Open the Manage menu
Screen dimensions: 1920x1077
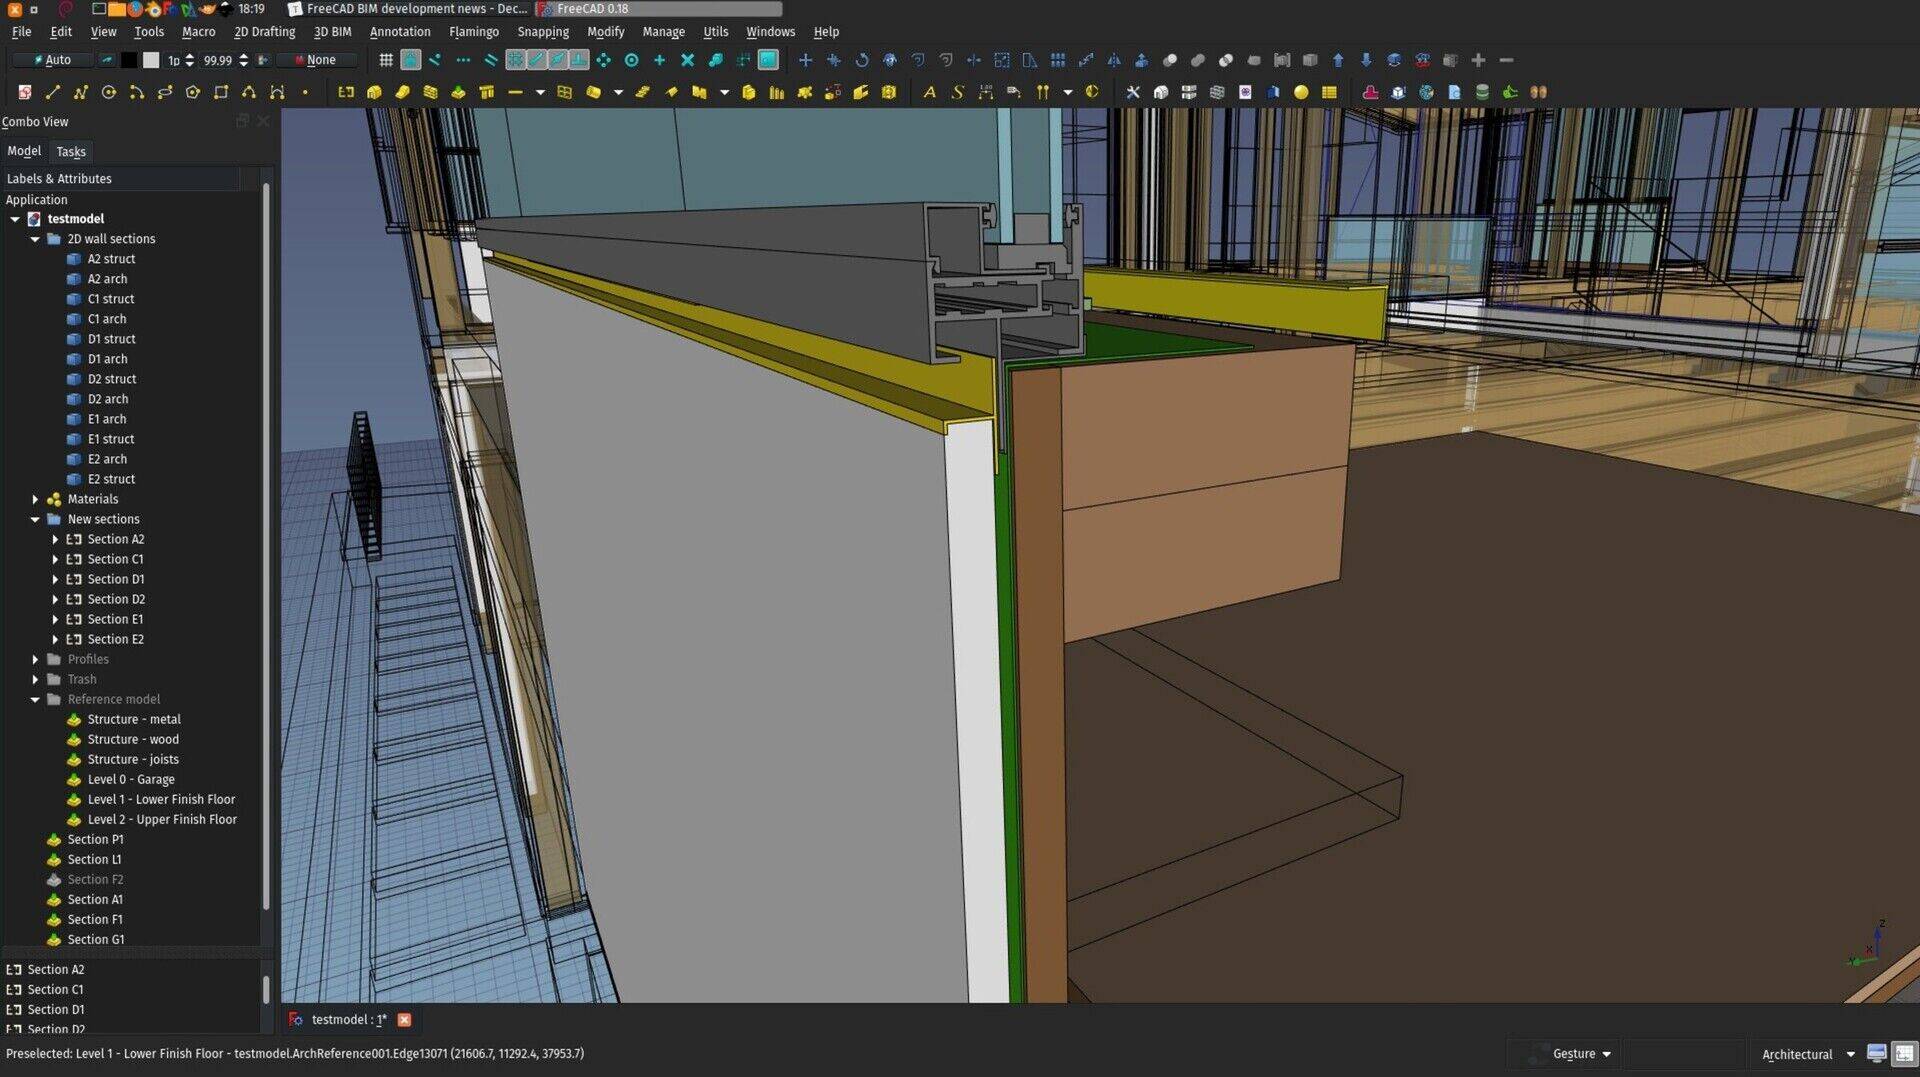pyautogui.click(x=663, y=31)
